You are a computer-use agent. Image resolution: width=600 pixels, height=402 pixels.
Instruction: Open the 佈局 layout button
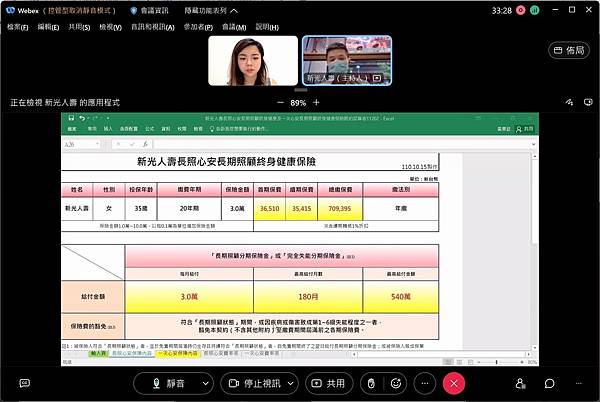[x=569, y=50]
